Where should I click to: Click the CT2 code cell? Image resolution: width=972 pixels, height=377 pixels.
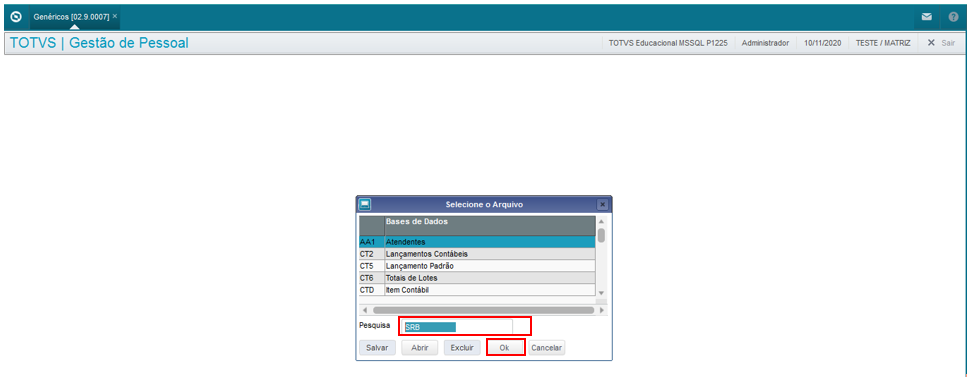(x=371, y=254)
